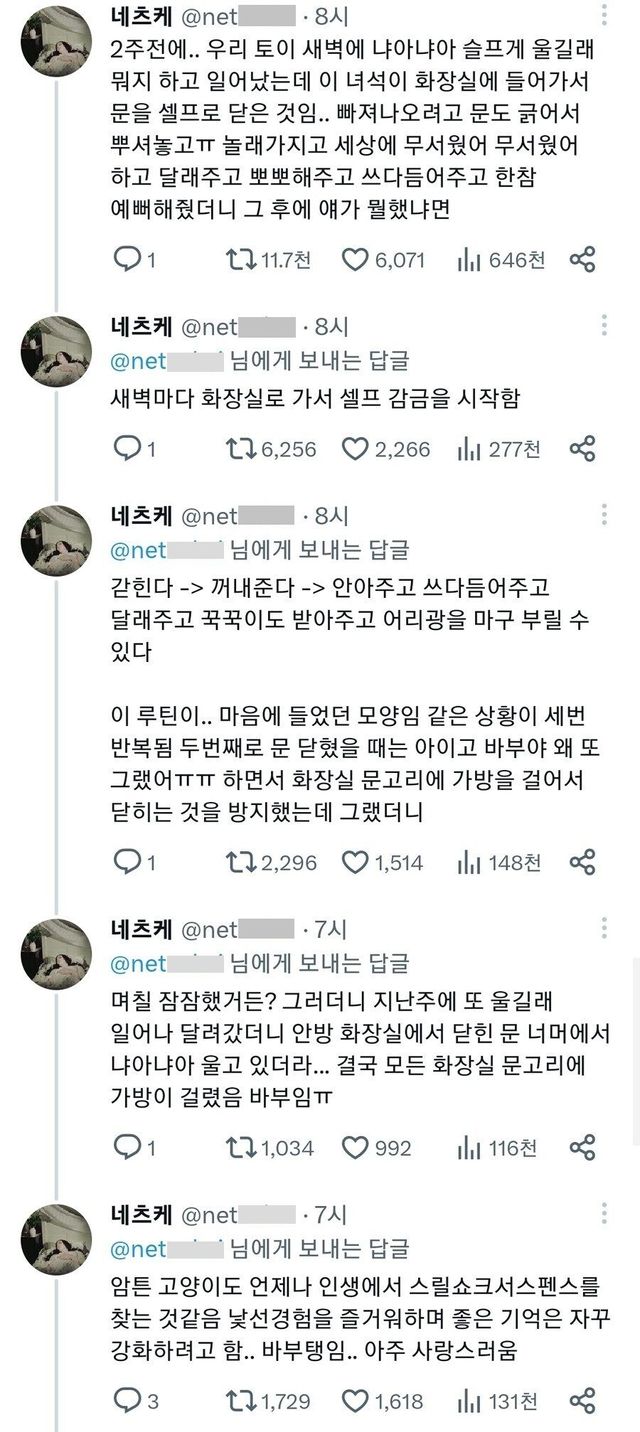The image size is (640, 1432).
Task: Like the tweet with 6,071 likes
Action: tap(355, 260)
